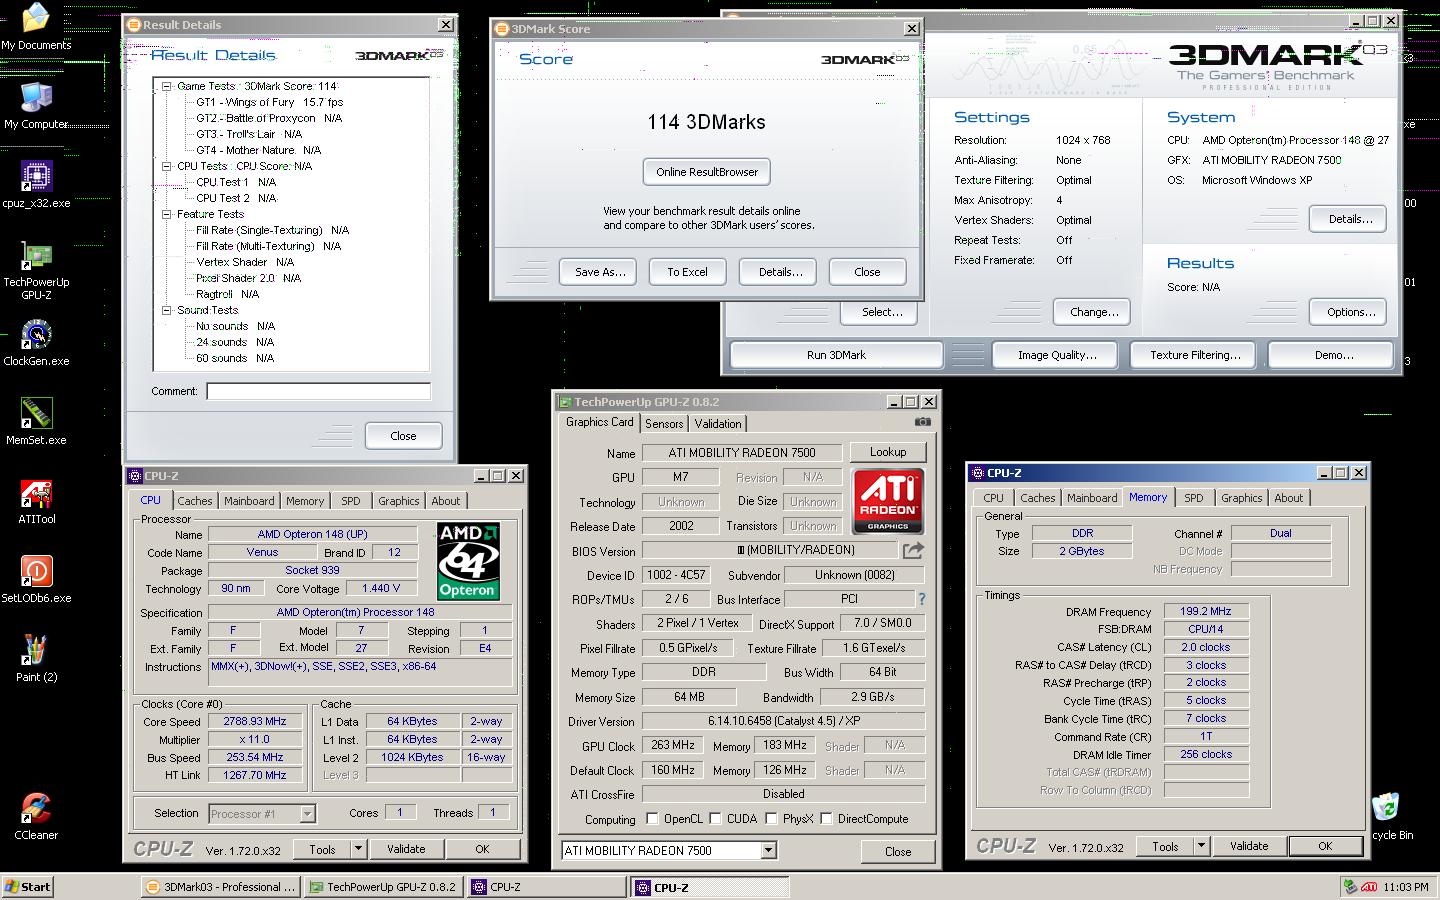
Task: Click the ATI Radeon logo in GPU-Z
Action: pos(888,502)
